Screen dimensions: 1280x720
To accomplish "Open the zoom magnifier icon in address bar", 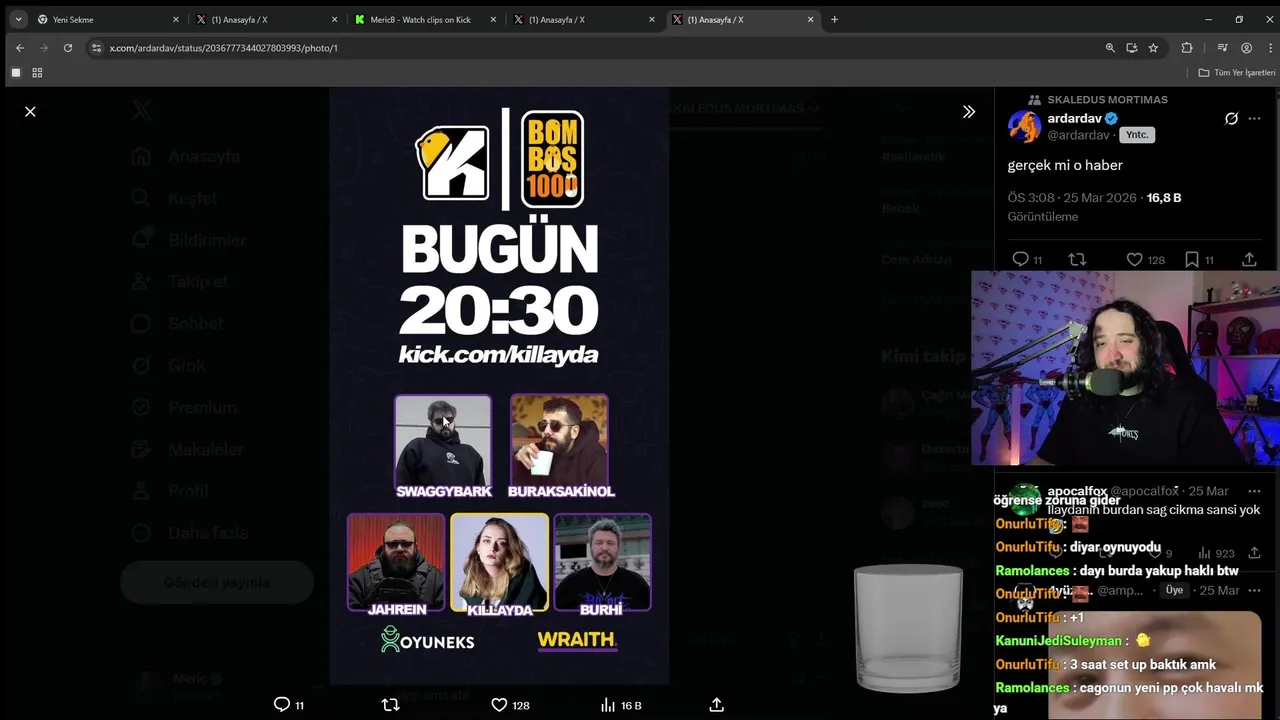I will 1110,48.
